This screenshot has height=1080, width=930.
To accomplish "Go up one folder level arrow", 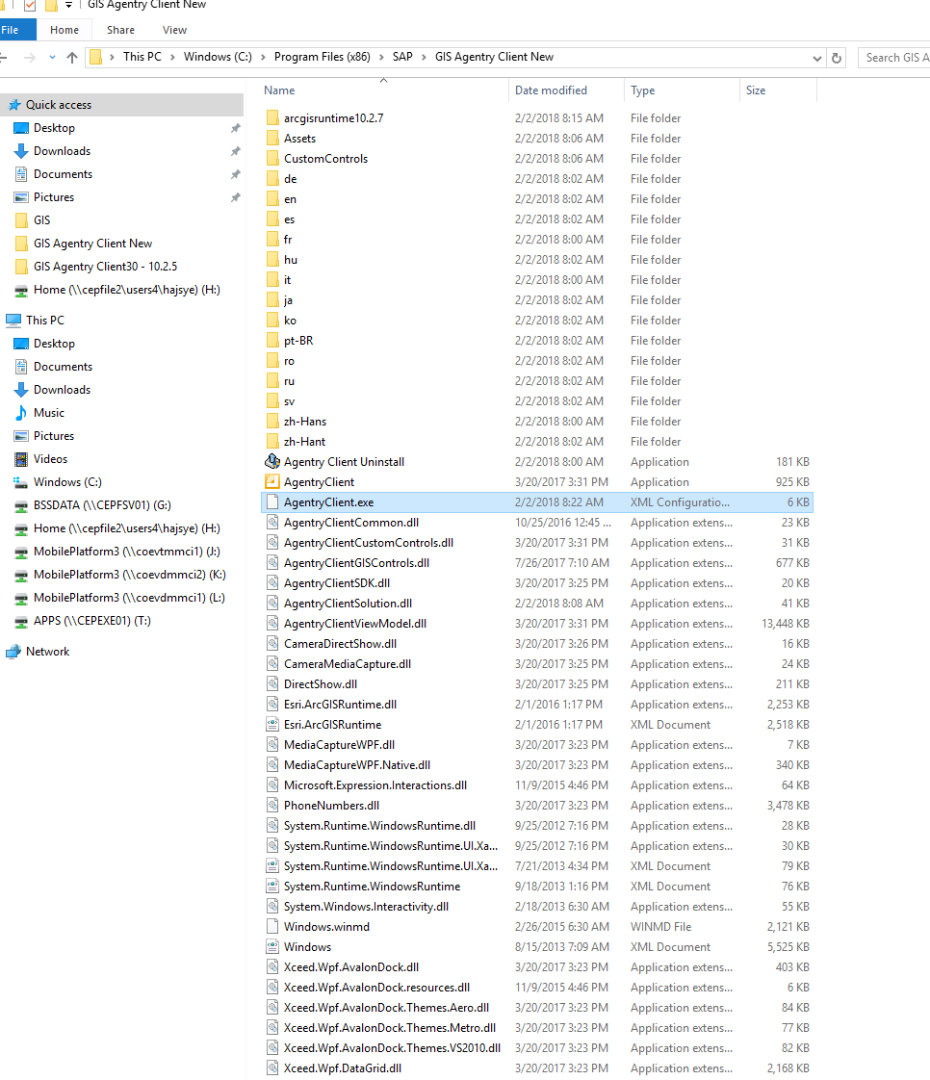I will pyautogui.click(x=72, y=58).
